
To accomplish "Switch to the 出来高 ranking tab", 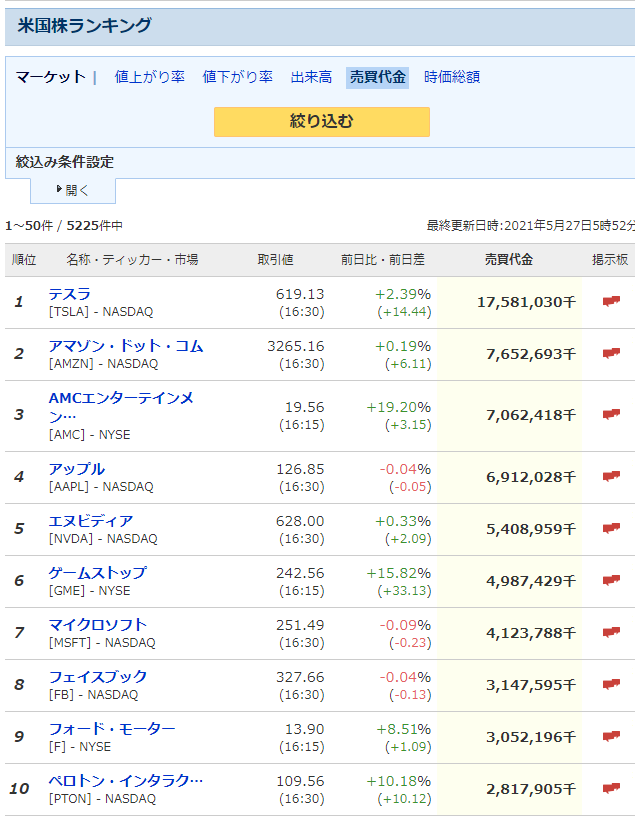I will tap(311, 77).
